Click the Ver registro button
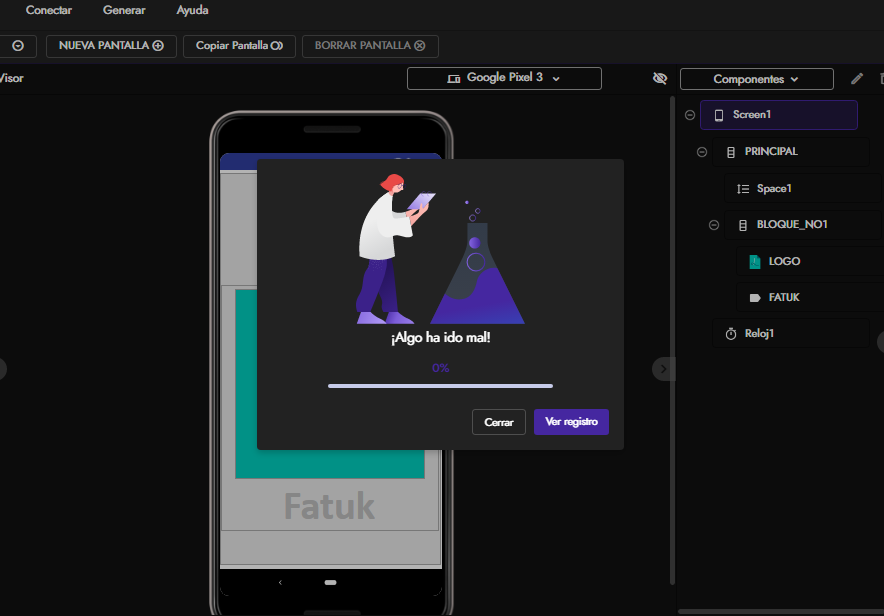 click(571, 422)
